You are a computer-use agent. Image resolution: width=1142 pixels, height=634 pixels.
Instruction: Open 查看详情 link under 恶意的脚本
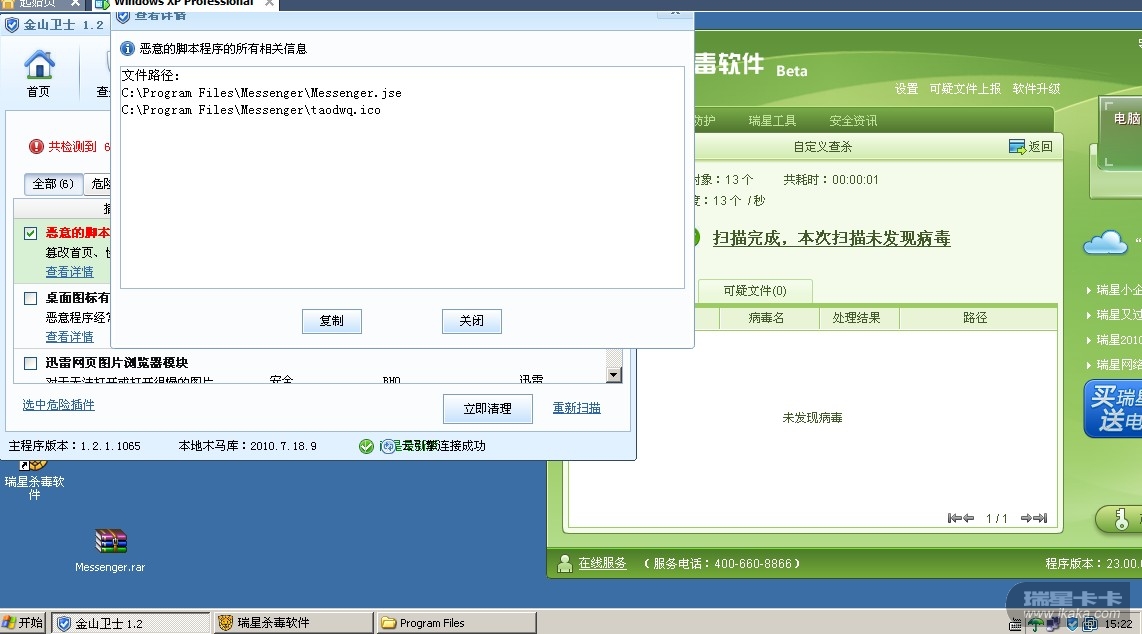tap(69, 272)
